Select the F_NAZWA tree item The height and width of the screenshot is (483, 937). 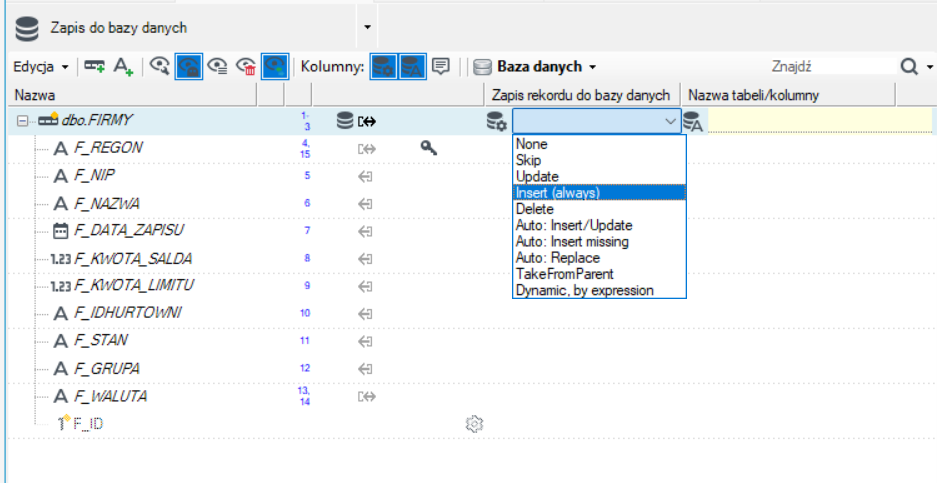point(106,203)
